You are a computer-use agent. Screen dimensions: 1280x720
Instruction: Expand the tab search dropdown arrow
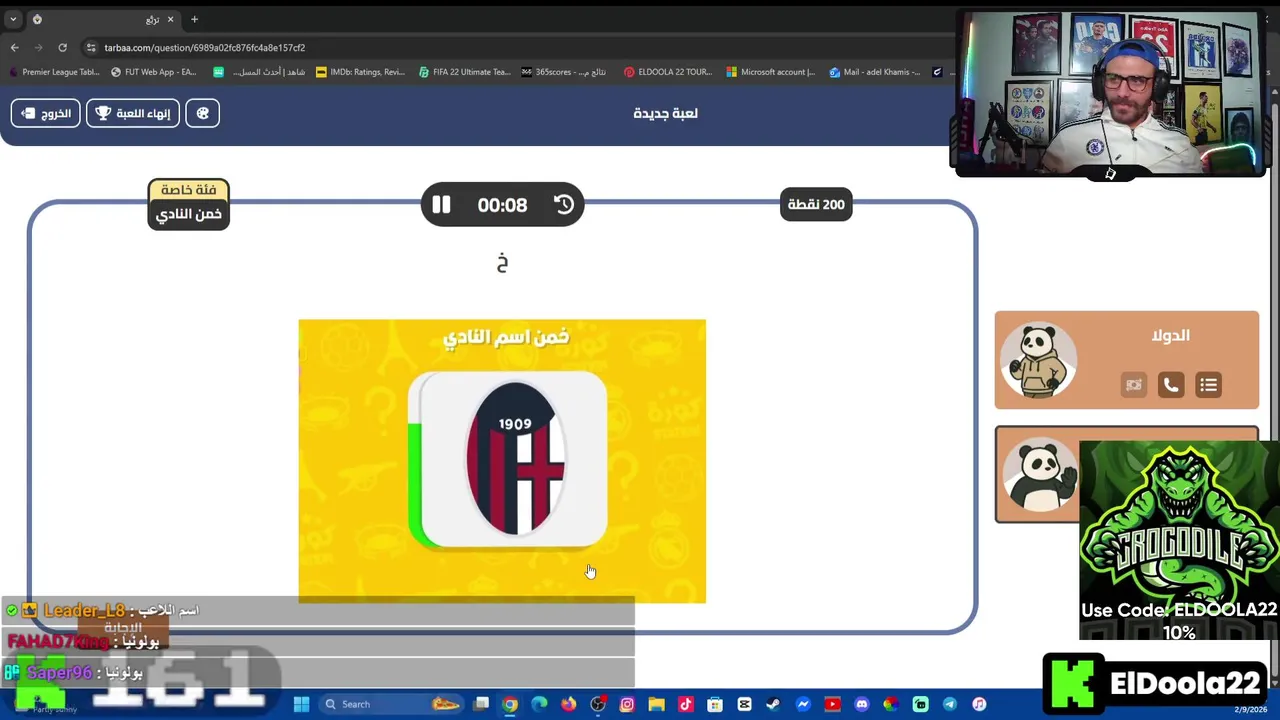click(13, 19)
